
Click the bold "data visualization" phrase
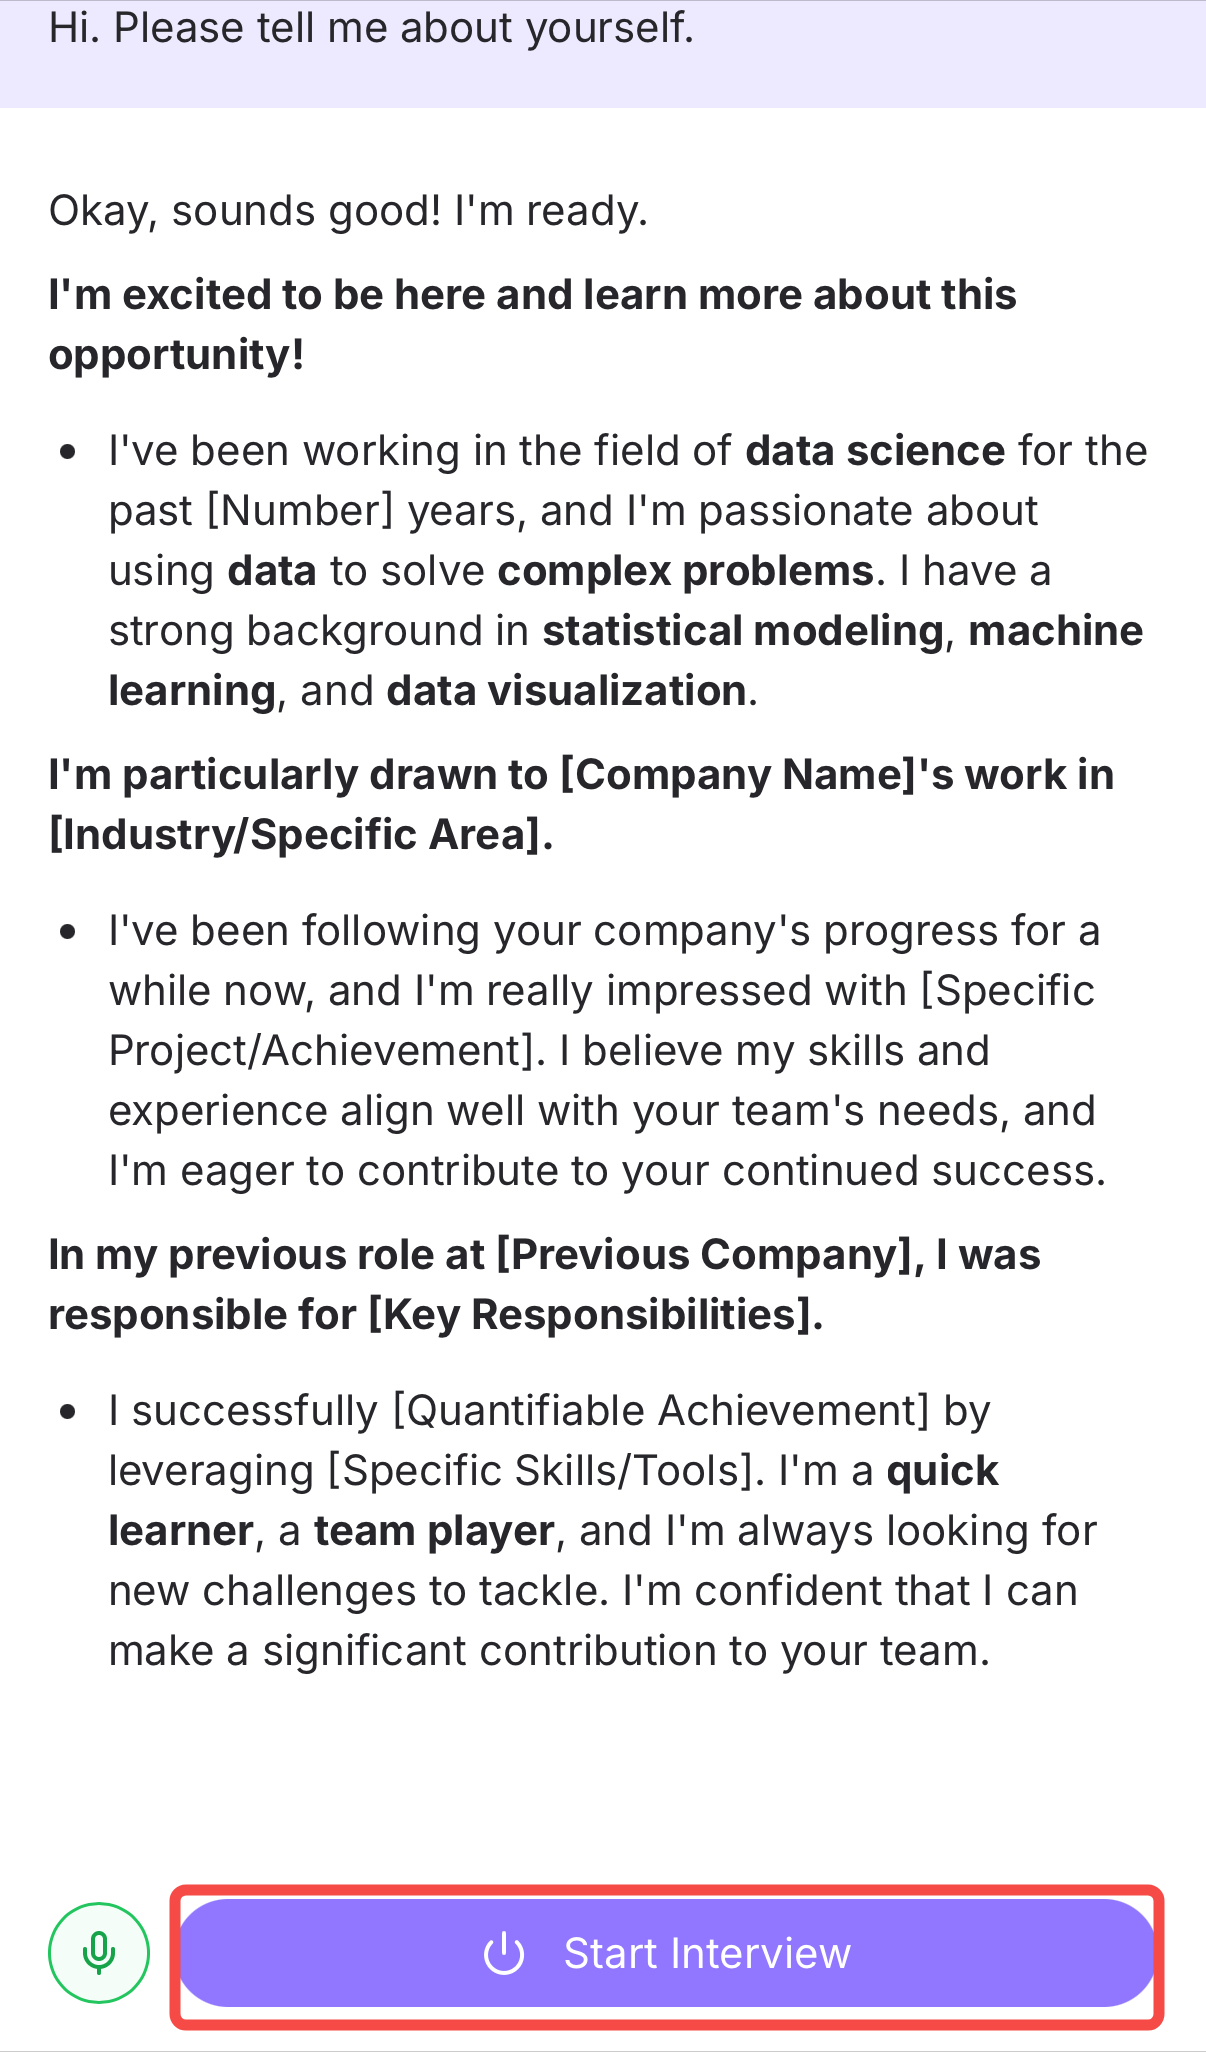click(x=566, y=691)
